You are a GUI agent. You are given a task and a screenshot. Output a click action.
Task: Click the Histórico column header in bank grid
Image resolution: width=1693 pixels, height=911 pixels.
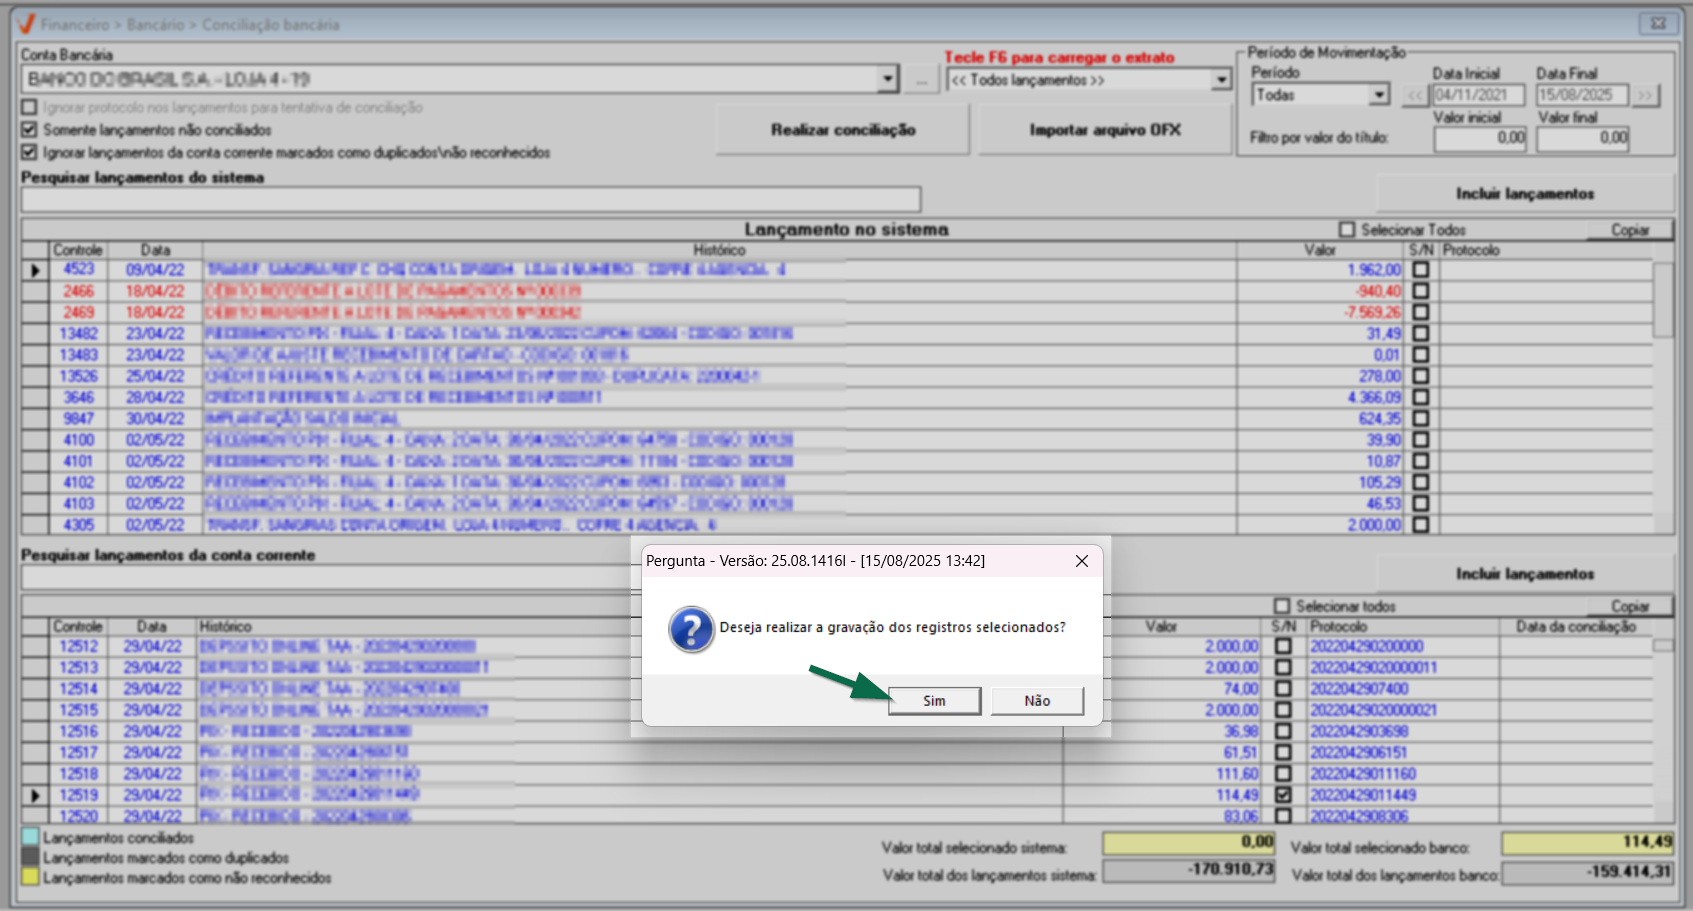pyautogui.click(x=225, y=627)
